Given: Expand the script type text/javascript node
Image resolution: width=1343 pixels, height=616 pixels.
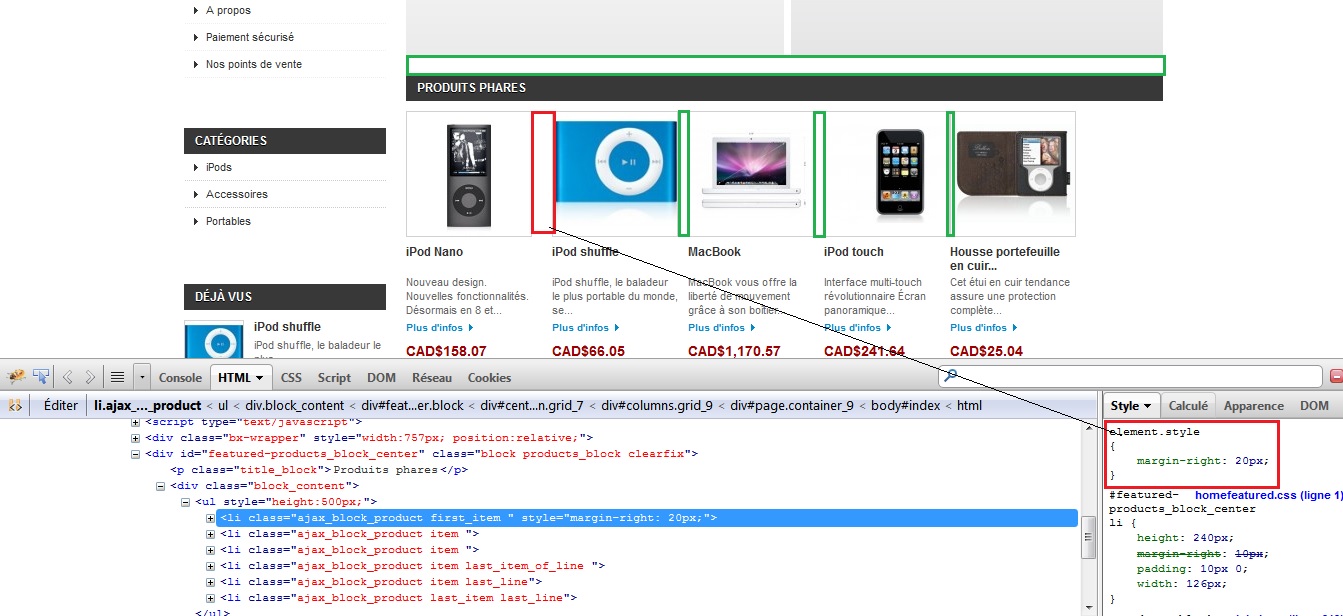Looking at the screenshot, I should point(135,422).
